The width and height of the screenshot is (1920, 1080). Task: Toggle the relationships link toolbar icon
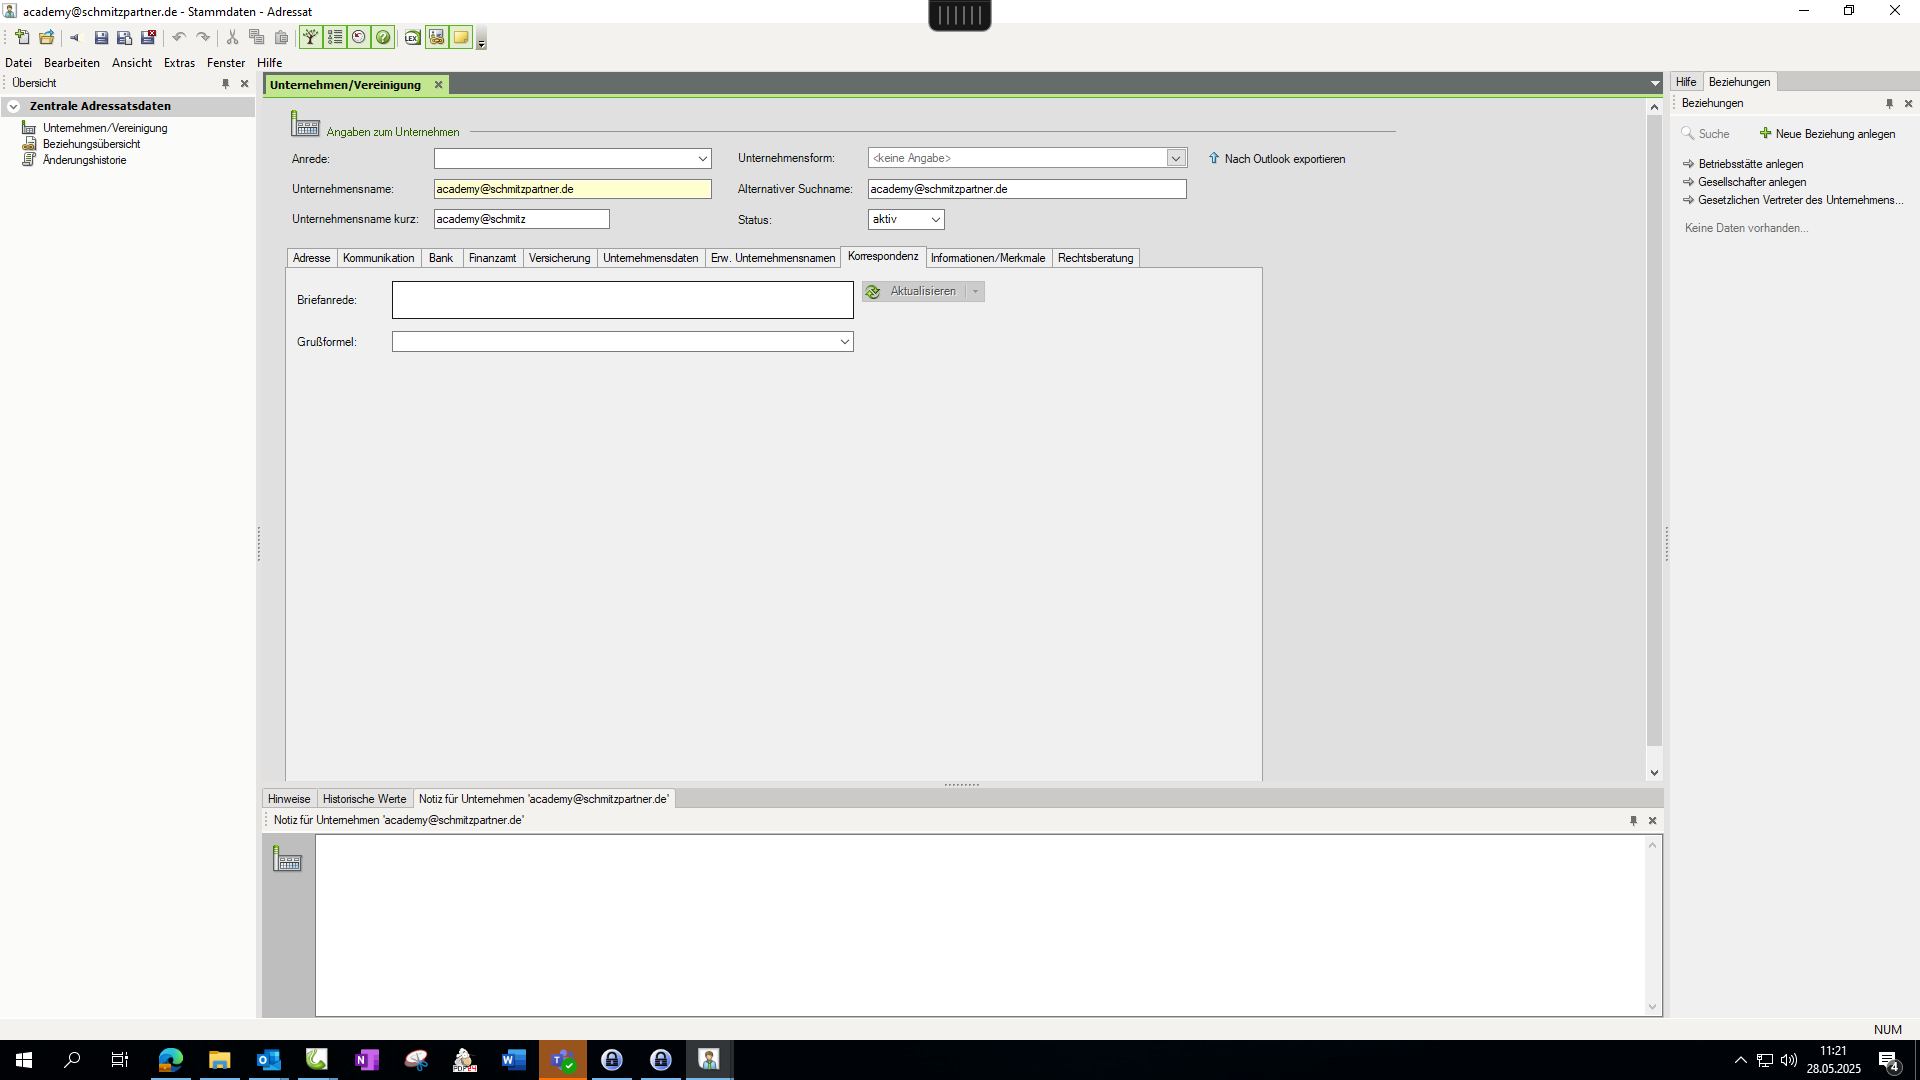click(x=436, y=37)
